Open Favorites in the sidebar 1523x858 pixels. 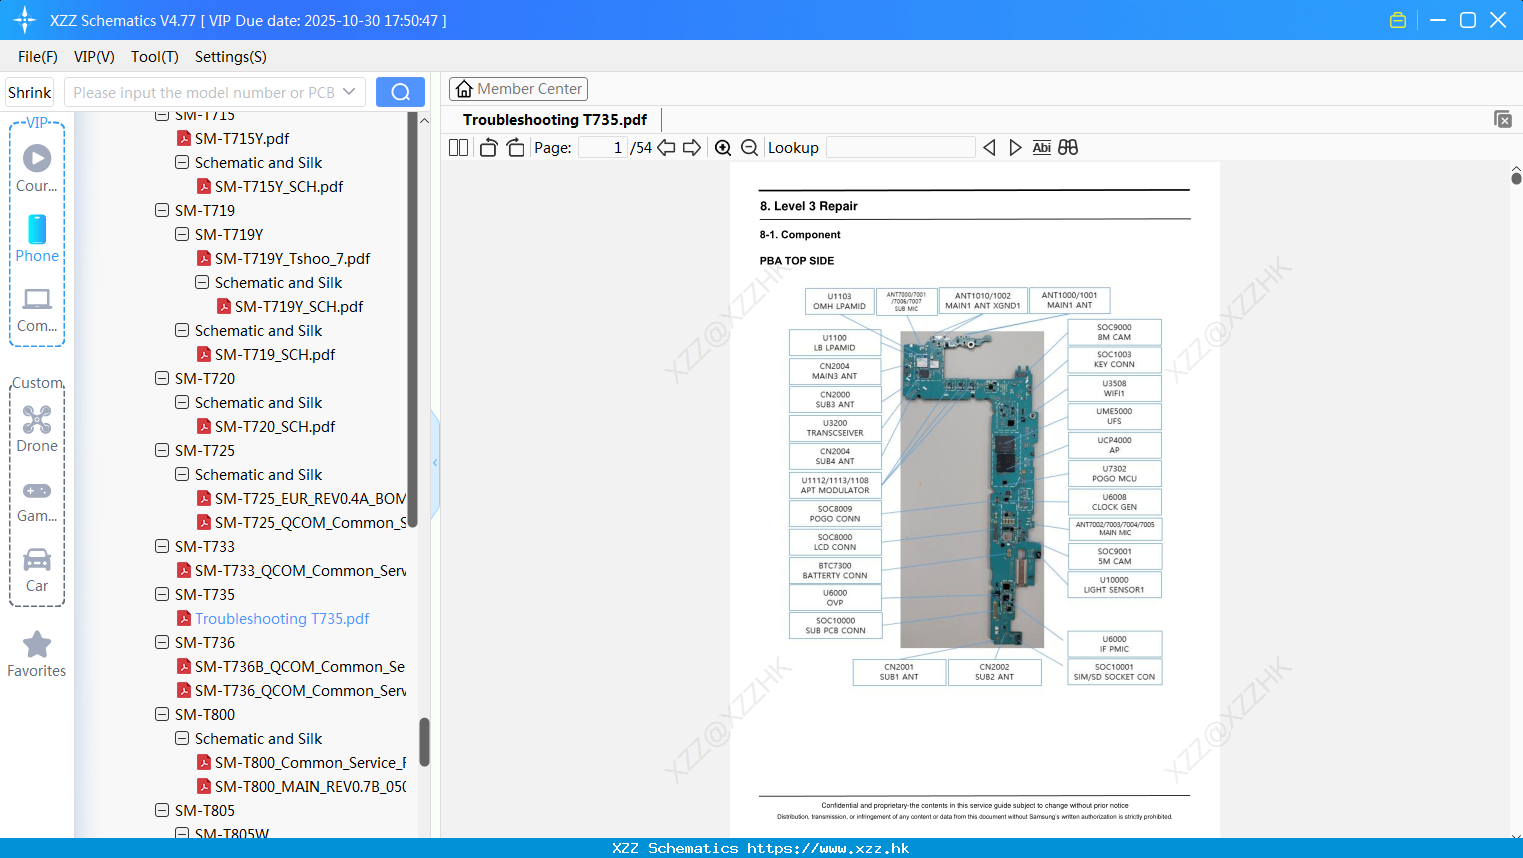pyautogui.click(x=37, y=654)
